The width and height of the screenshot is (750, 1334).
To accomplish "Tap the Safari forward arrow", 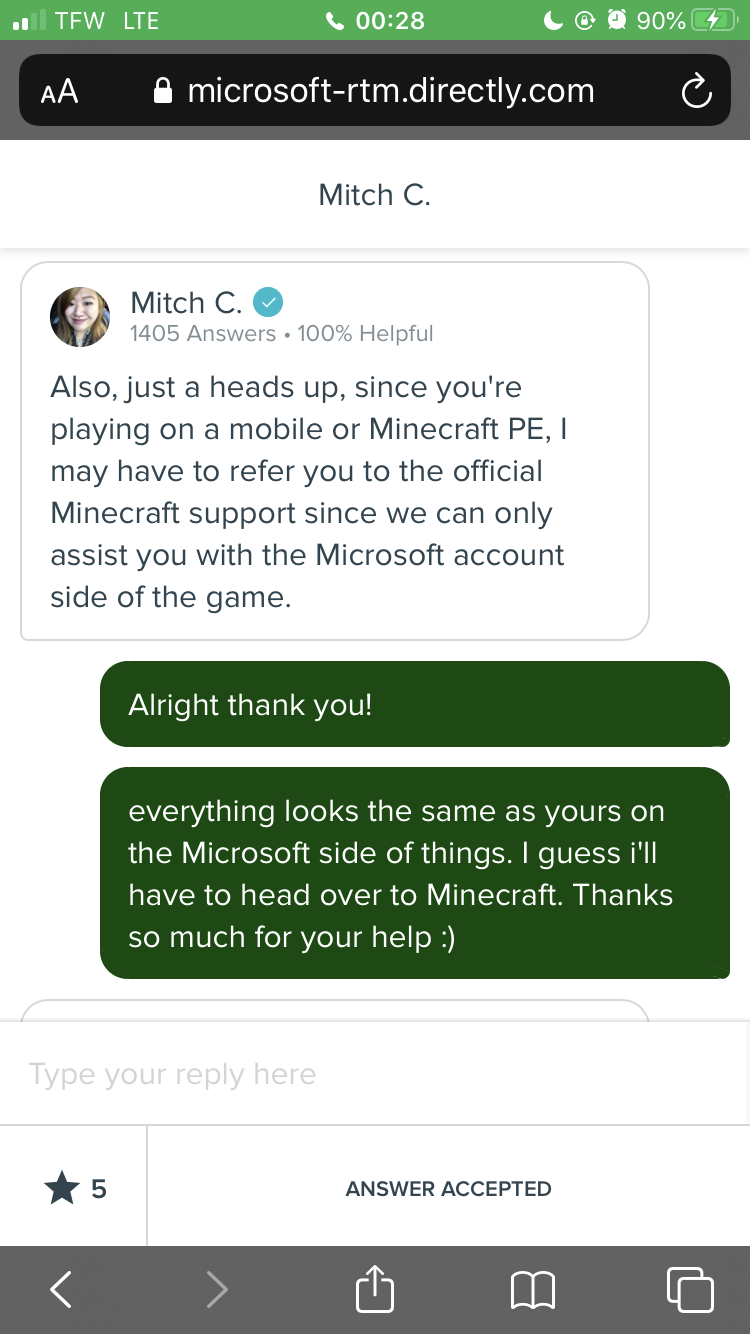I will 216,1289.
